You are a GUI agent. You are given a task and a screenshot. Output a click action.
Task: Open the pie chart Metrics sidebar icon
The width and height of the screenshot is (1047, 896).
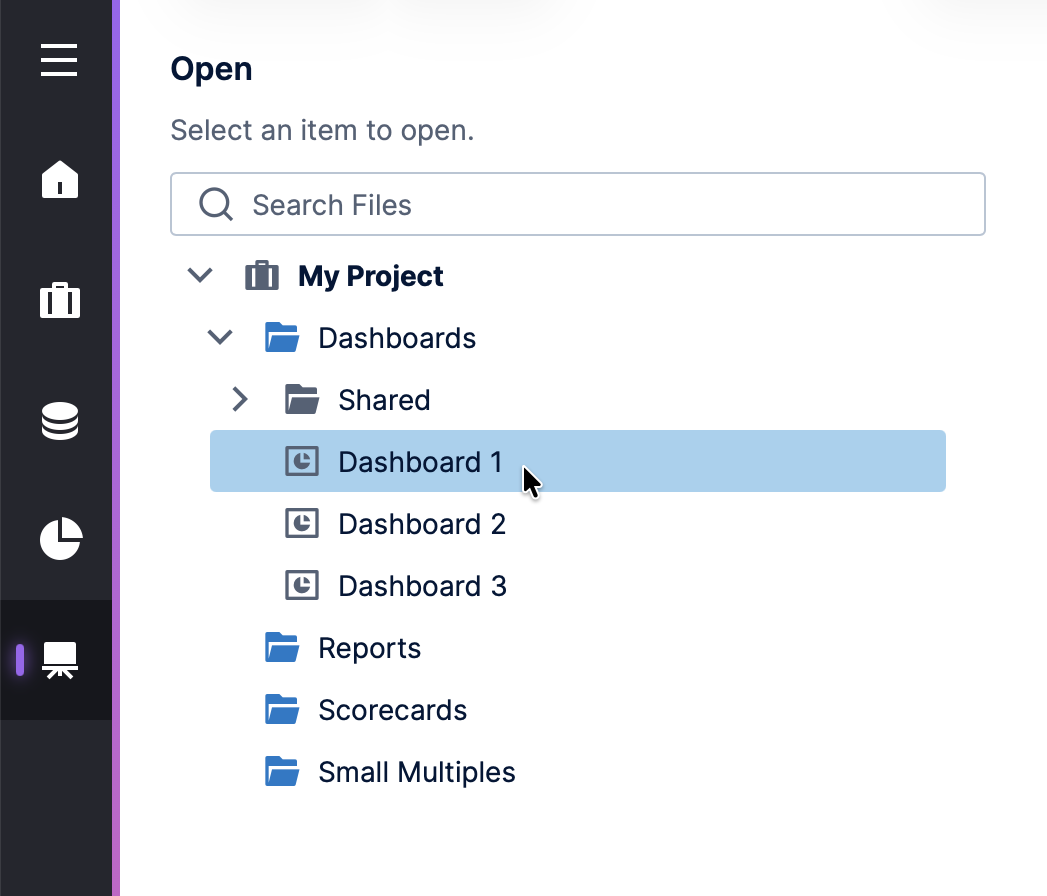click(x=60, y=540)
